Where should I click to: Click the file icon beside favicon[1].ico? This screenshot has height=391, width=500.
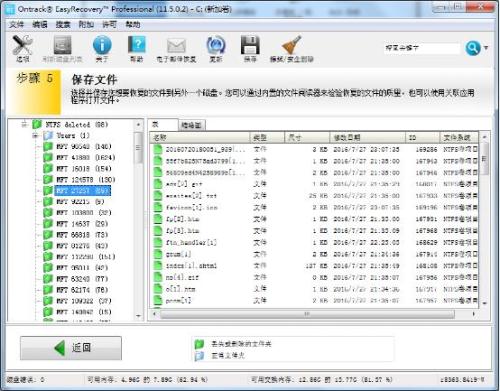(158, 207)
